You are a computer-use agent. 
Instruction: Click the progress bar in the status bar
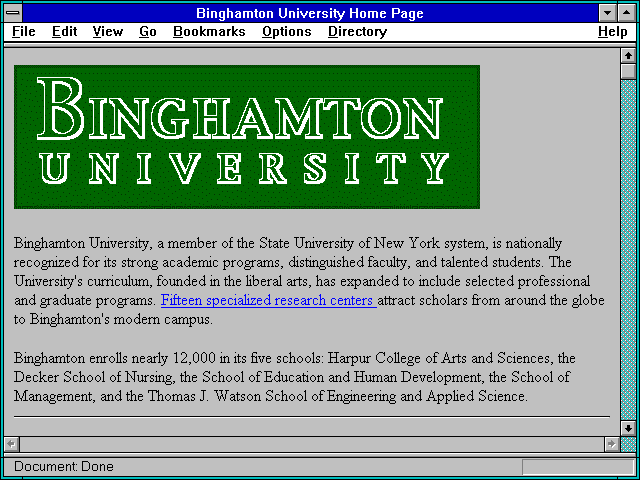pos(578,467)
